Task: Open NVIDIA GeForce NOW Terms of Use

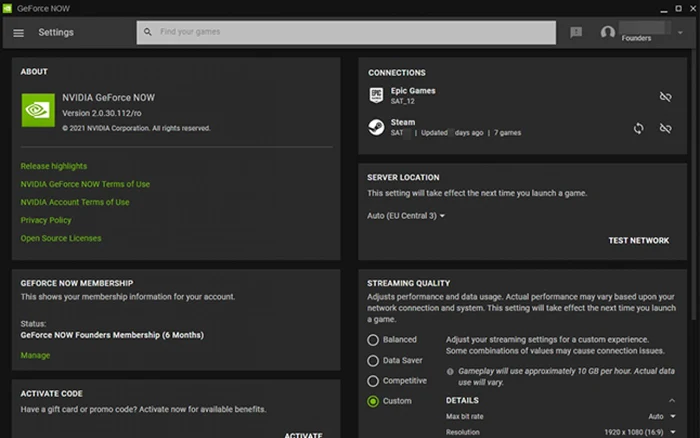Action: [x=85, y=184]
